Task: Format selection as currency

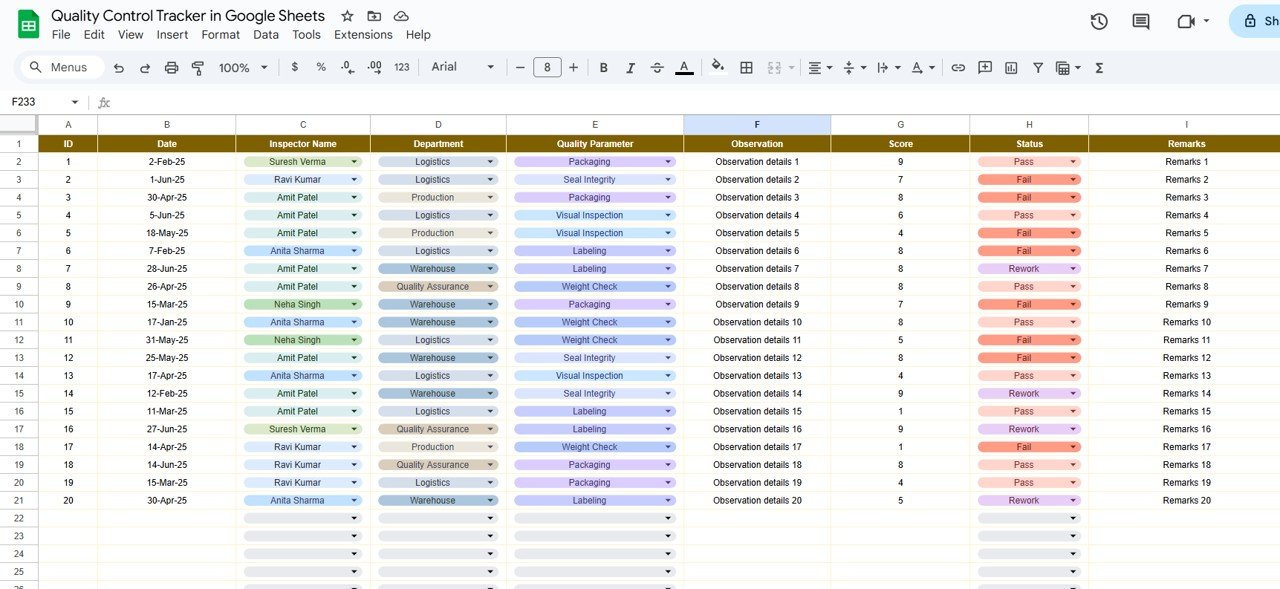Action: [294, 67]
